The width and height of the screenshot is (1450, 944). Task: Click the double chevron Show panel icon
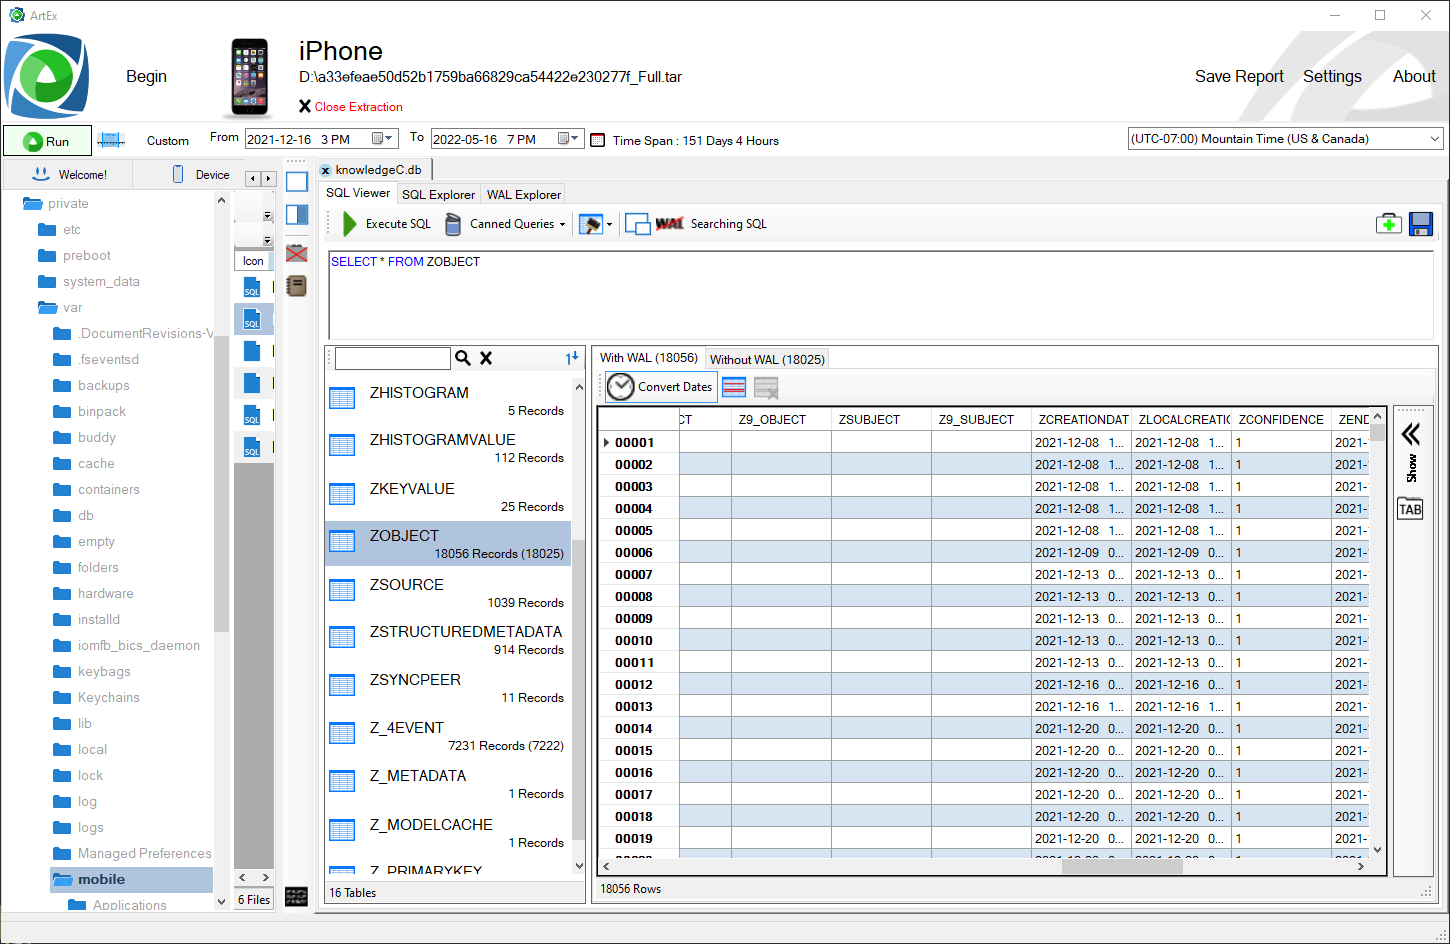coord(1411,434)
